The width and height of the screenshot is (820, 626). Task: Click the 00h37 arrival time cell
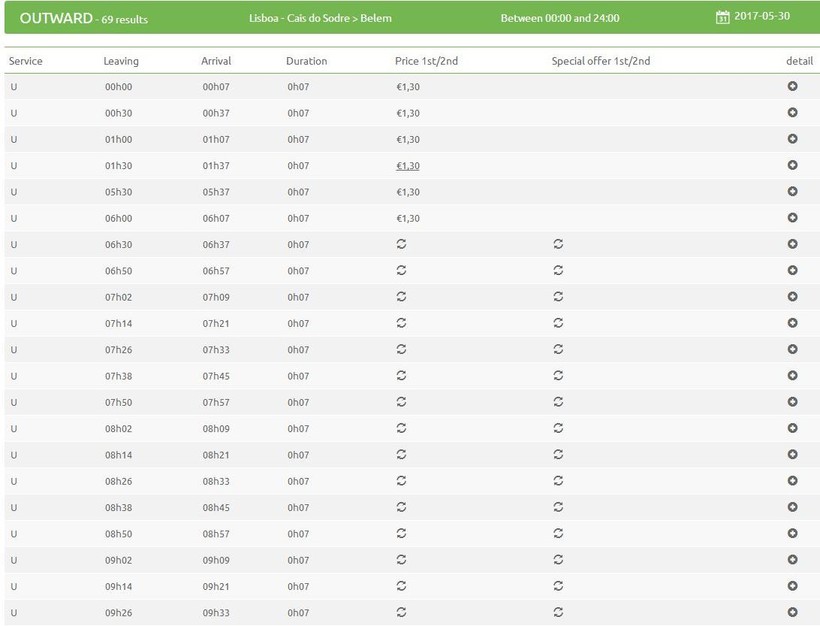coord(216,113)
